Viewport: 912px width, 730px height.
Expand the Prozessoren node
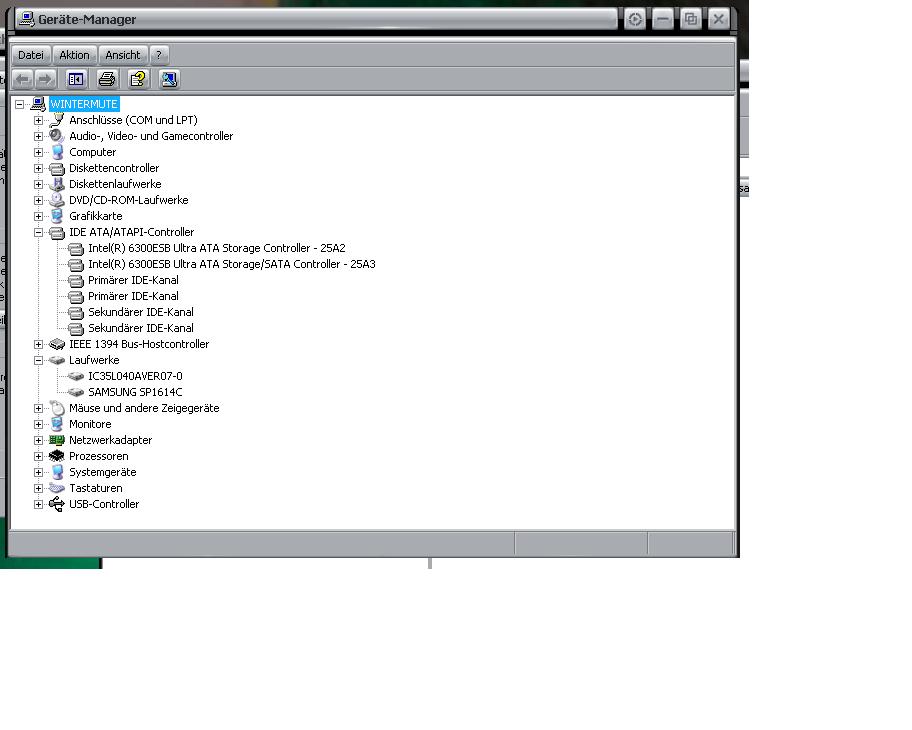click(x=38, y=456)
